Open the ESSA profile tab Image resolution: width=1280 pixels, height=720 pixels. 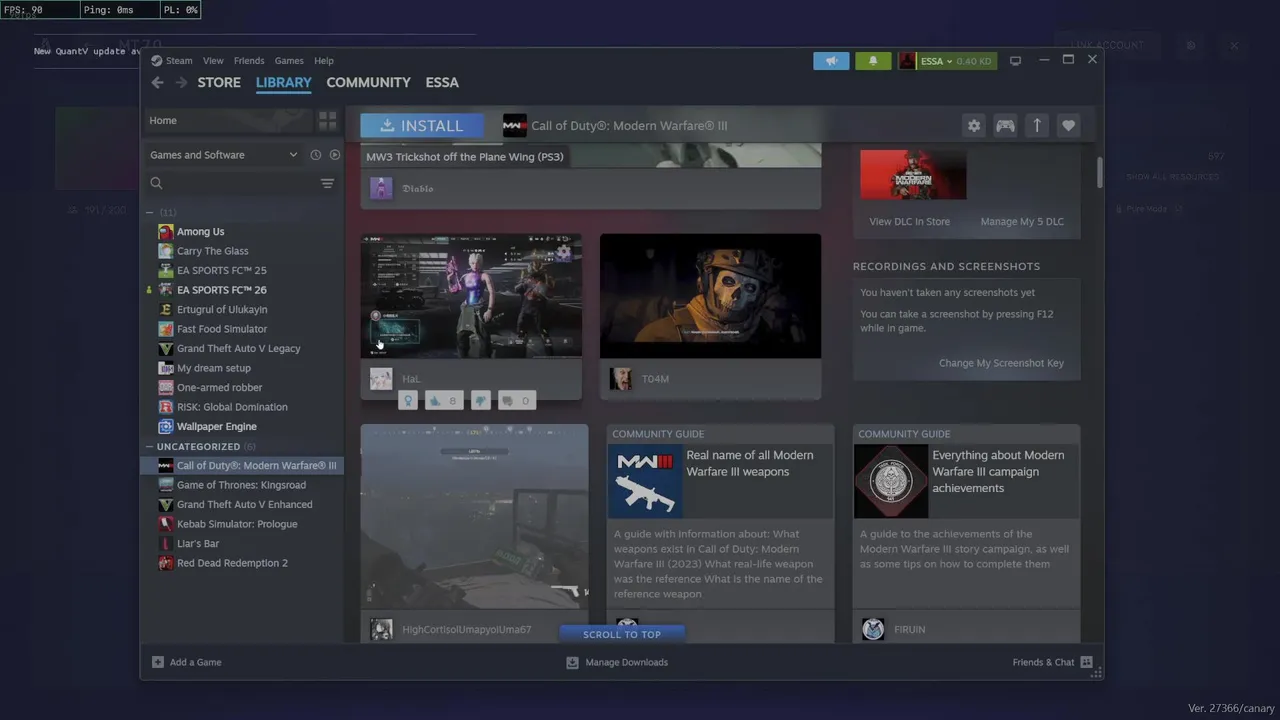pyautogui.click(x=442, y=83)
